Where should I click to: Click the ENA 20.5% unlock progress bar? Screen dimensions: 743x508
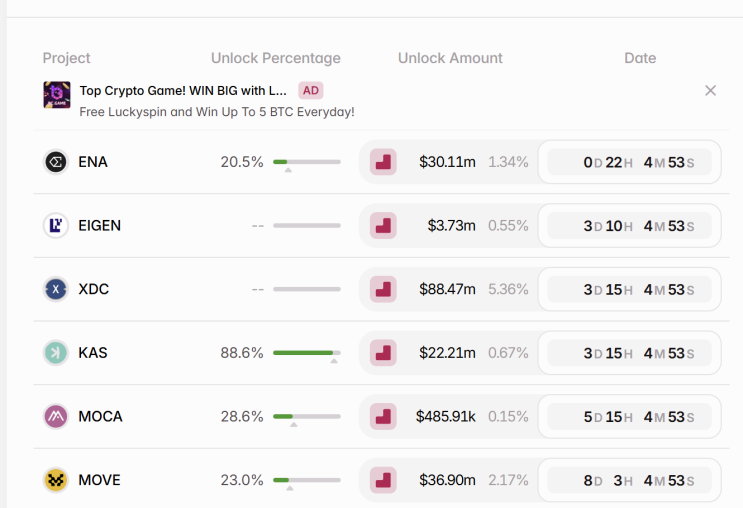pyautogui.click(x=306, y=162)
